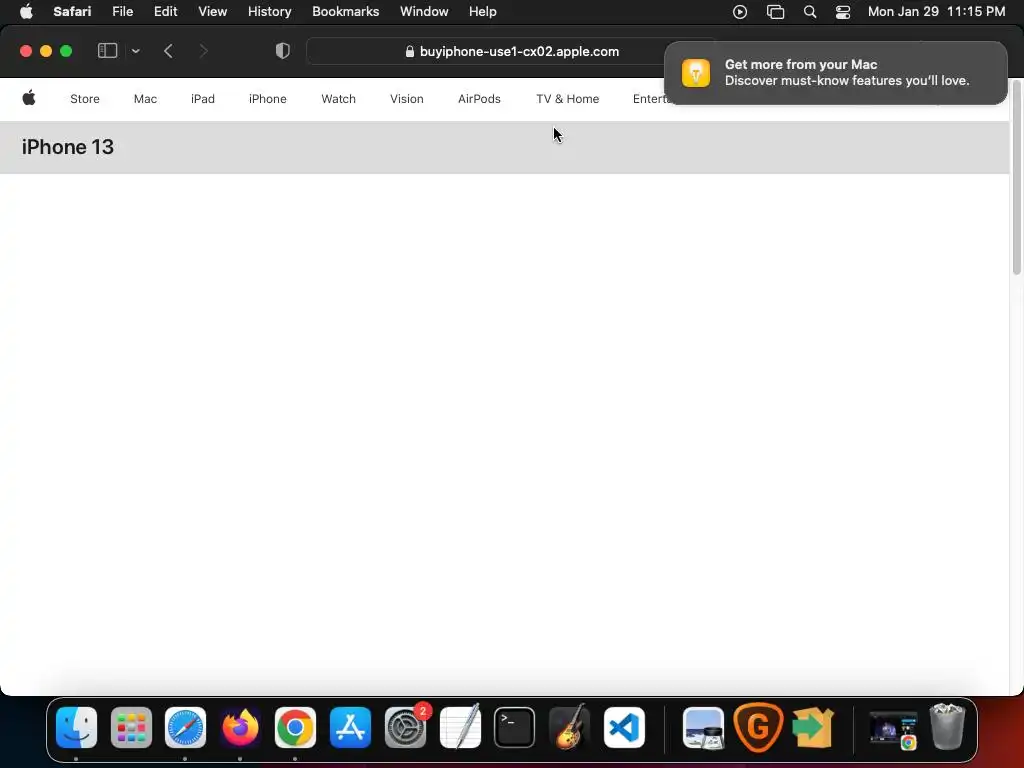
Task: Open Finder from the Dock
Action: [x=76, y=727]
